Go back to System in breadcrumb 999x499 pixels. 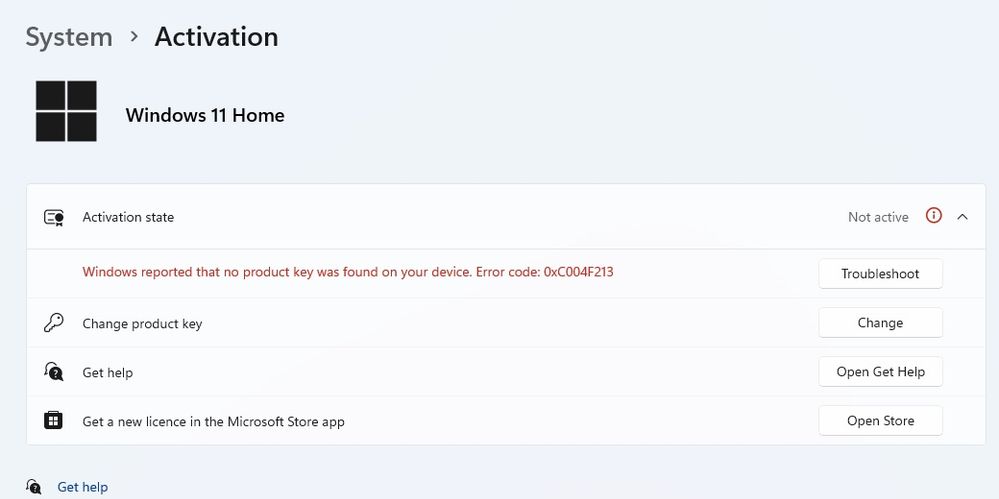(x=69, y=37)
